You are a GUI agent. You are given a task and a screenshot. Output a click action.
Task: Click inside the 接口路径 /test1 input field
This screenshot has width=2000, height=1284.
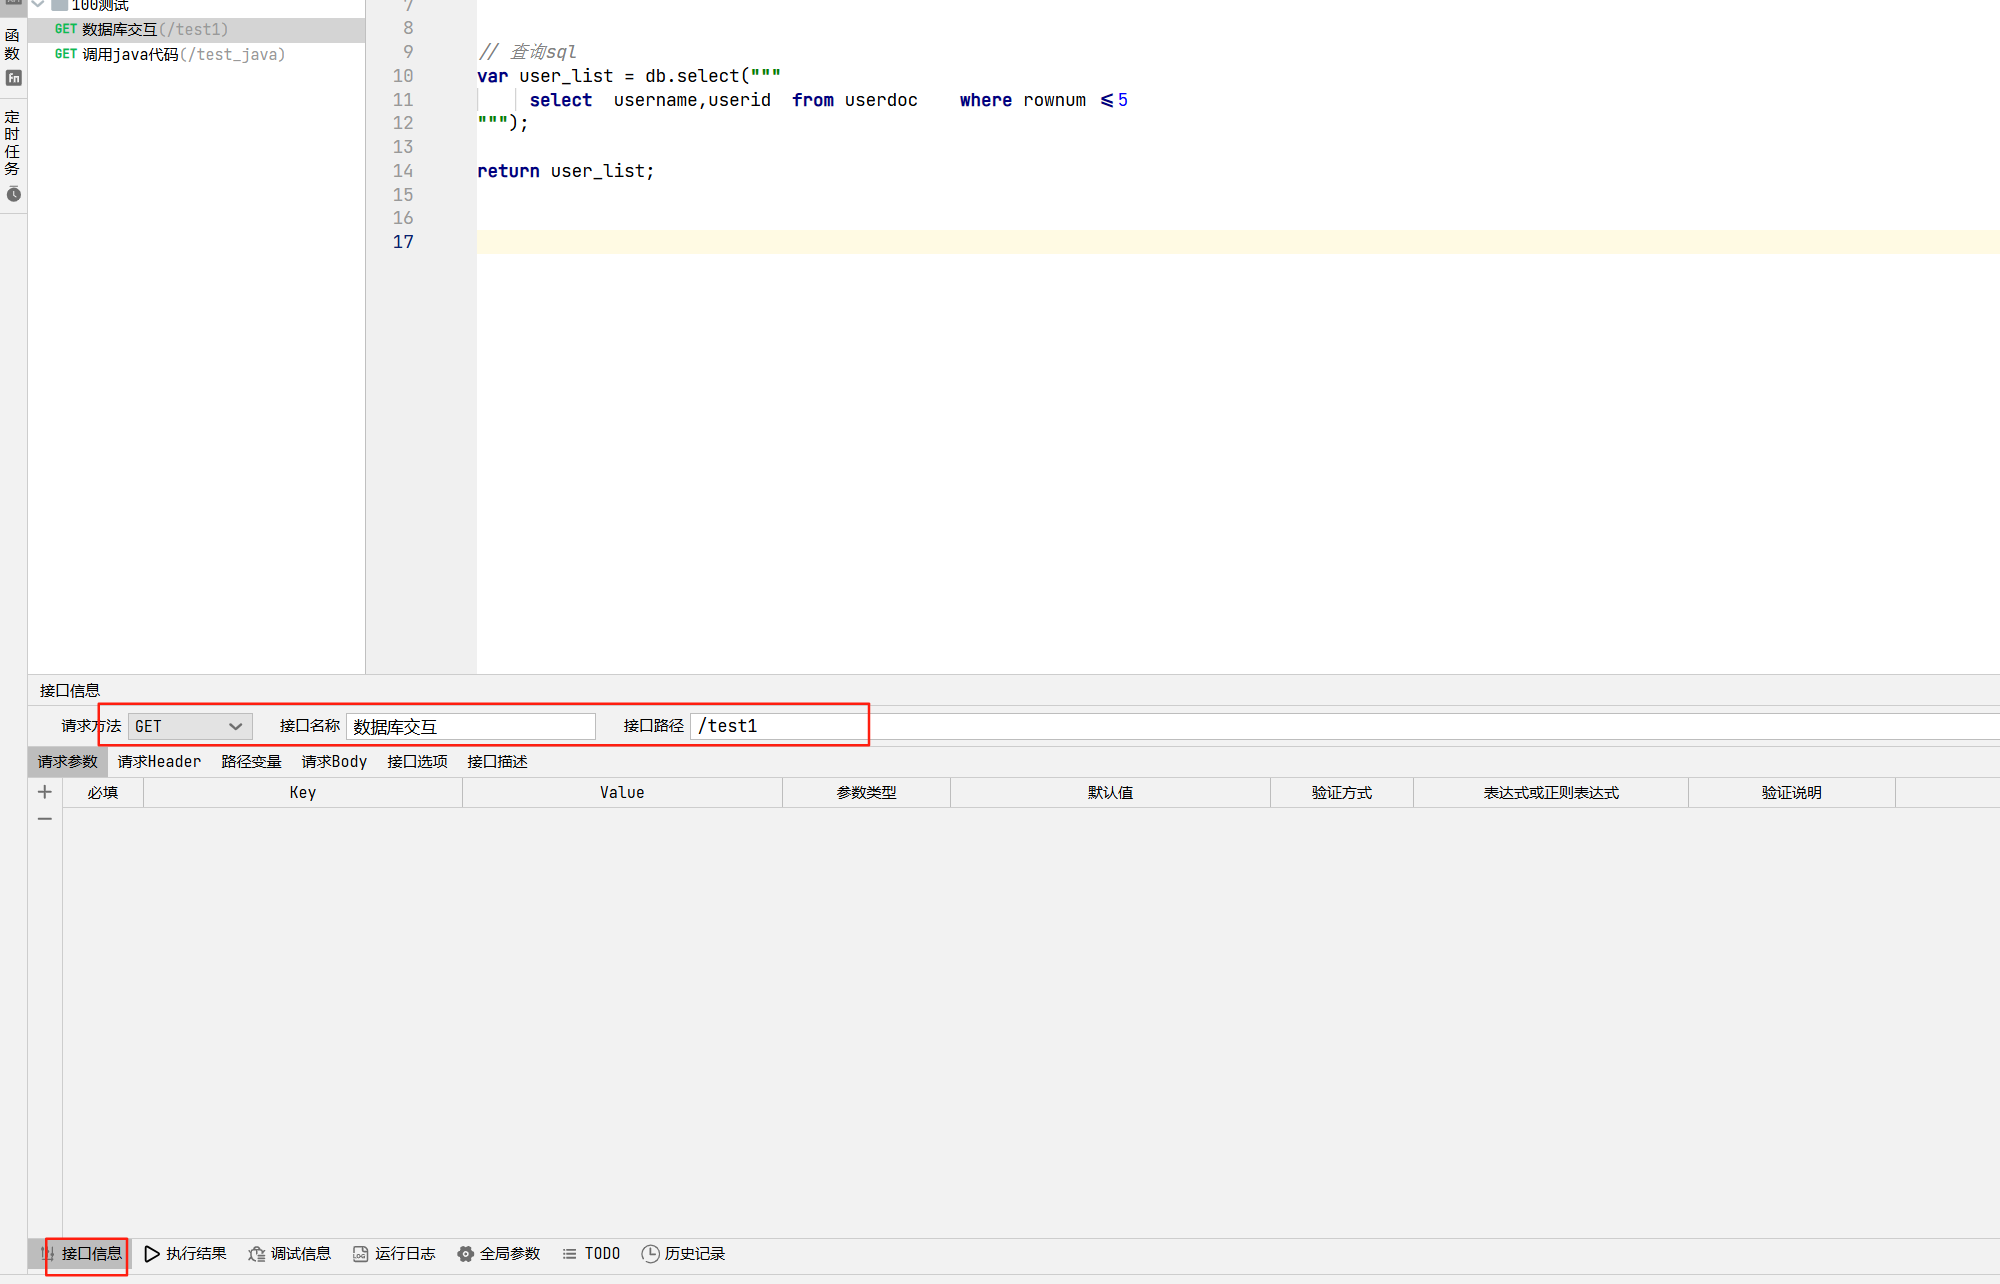(780, 726)
